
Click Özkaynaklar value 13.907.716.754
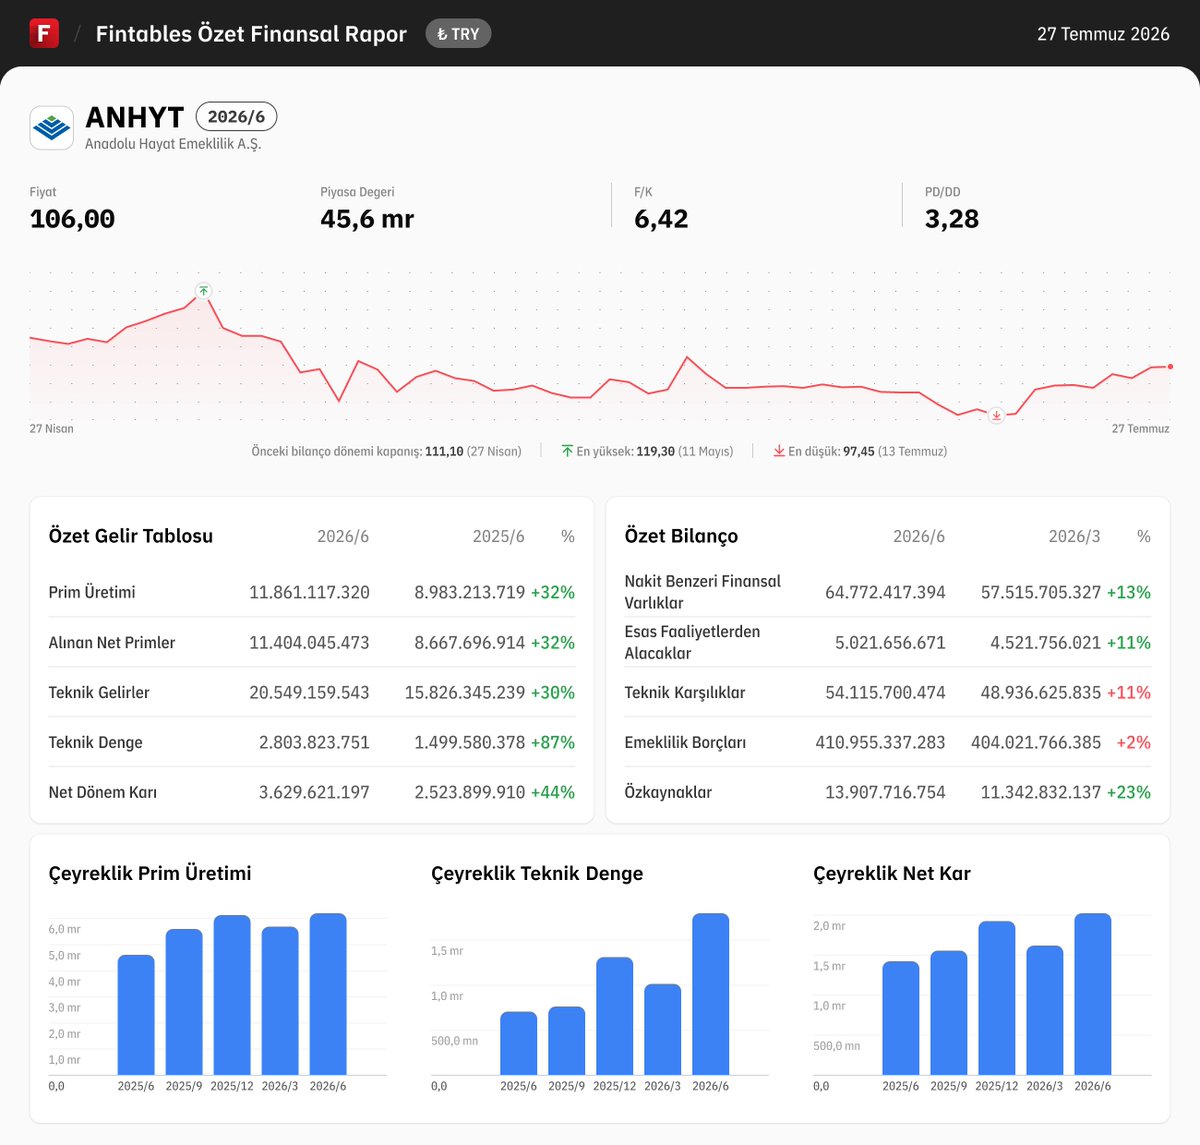click(x=885, y=792)
